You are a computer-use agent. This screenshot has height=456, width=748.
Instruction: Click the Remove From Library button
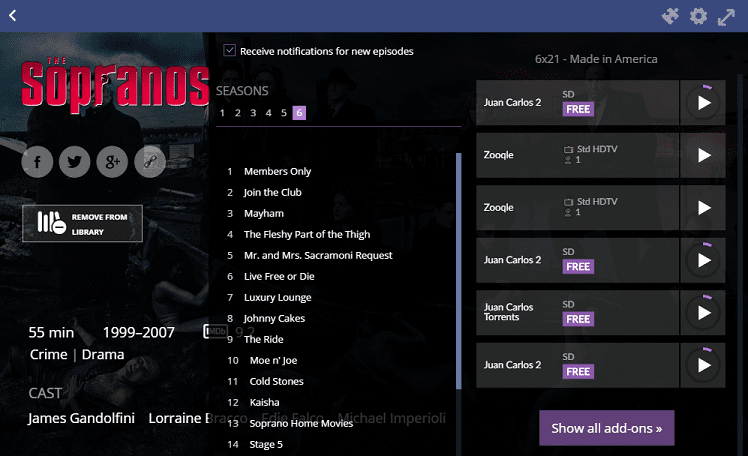point(83,223)
